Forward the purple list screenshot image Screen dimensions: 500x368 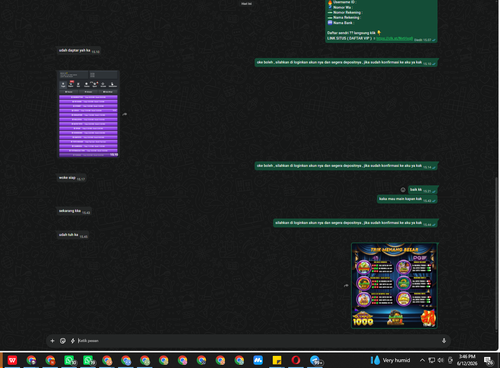[124, 114]
